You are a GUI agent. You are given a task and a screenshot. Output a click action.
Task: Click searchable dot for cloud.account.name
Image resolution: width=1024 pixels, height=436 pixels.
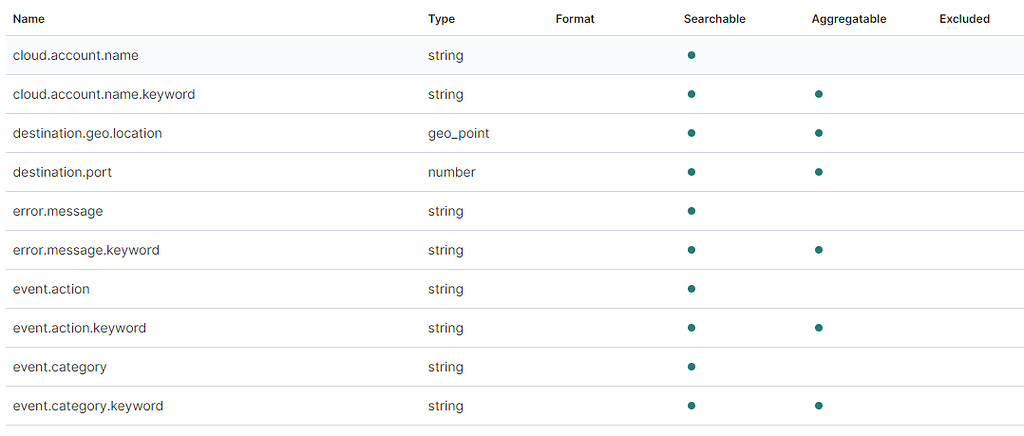(x=691, y=55)
